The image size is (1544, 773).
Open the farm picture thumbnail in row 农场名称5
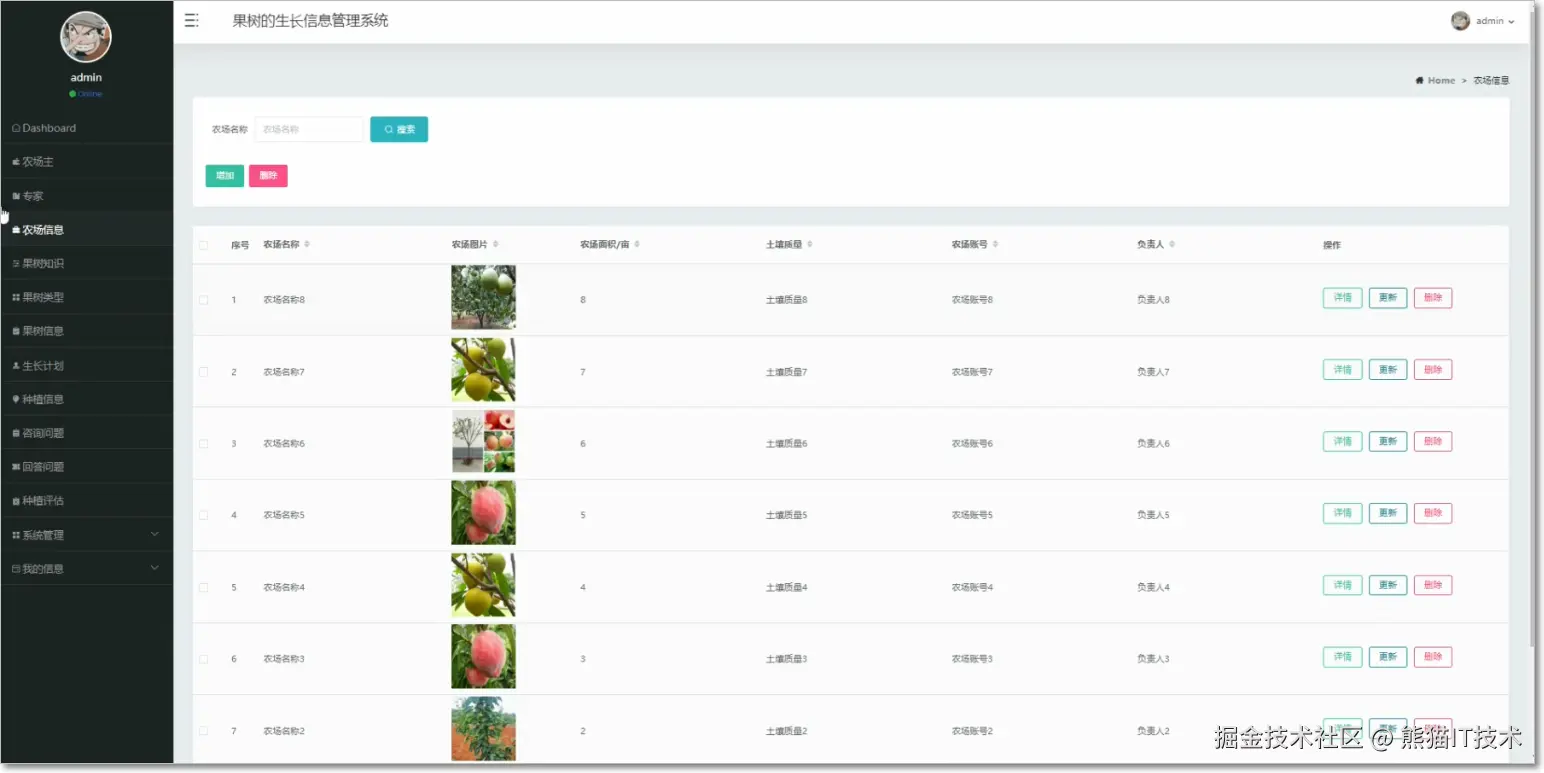tap(484, 513)
